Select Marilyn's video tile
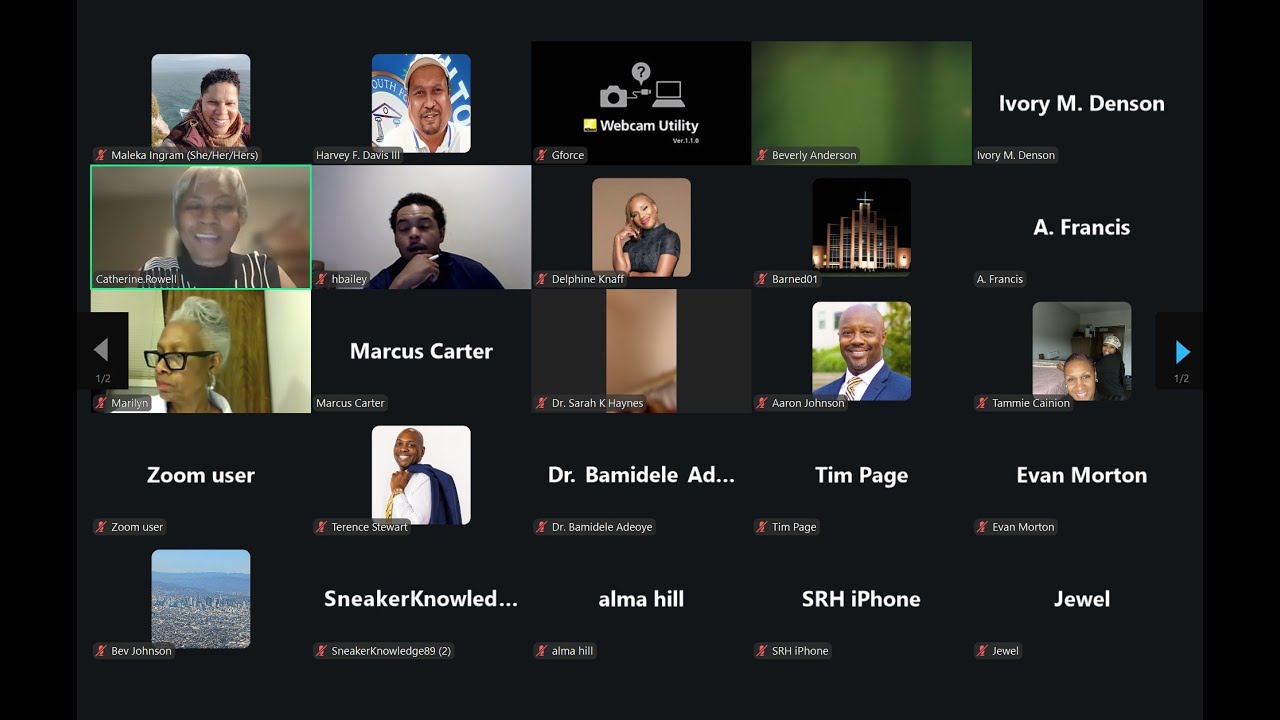Viewport: 1280px width, 720px height. pos(201,351)
